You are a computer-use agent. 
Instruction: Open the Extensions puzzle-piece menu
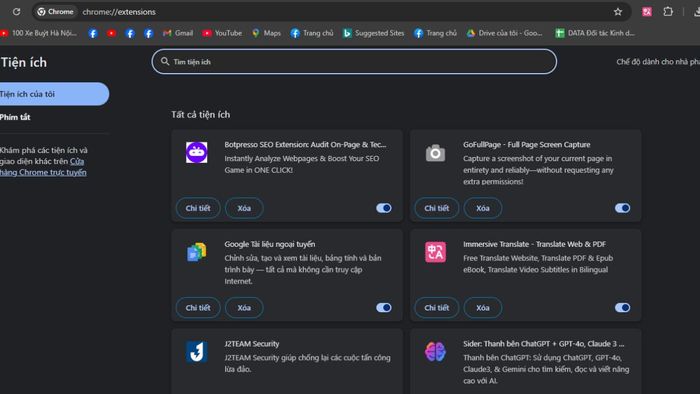[x=668, y=12]
